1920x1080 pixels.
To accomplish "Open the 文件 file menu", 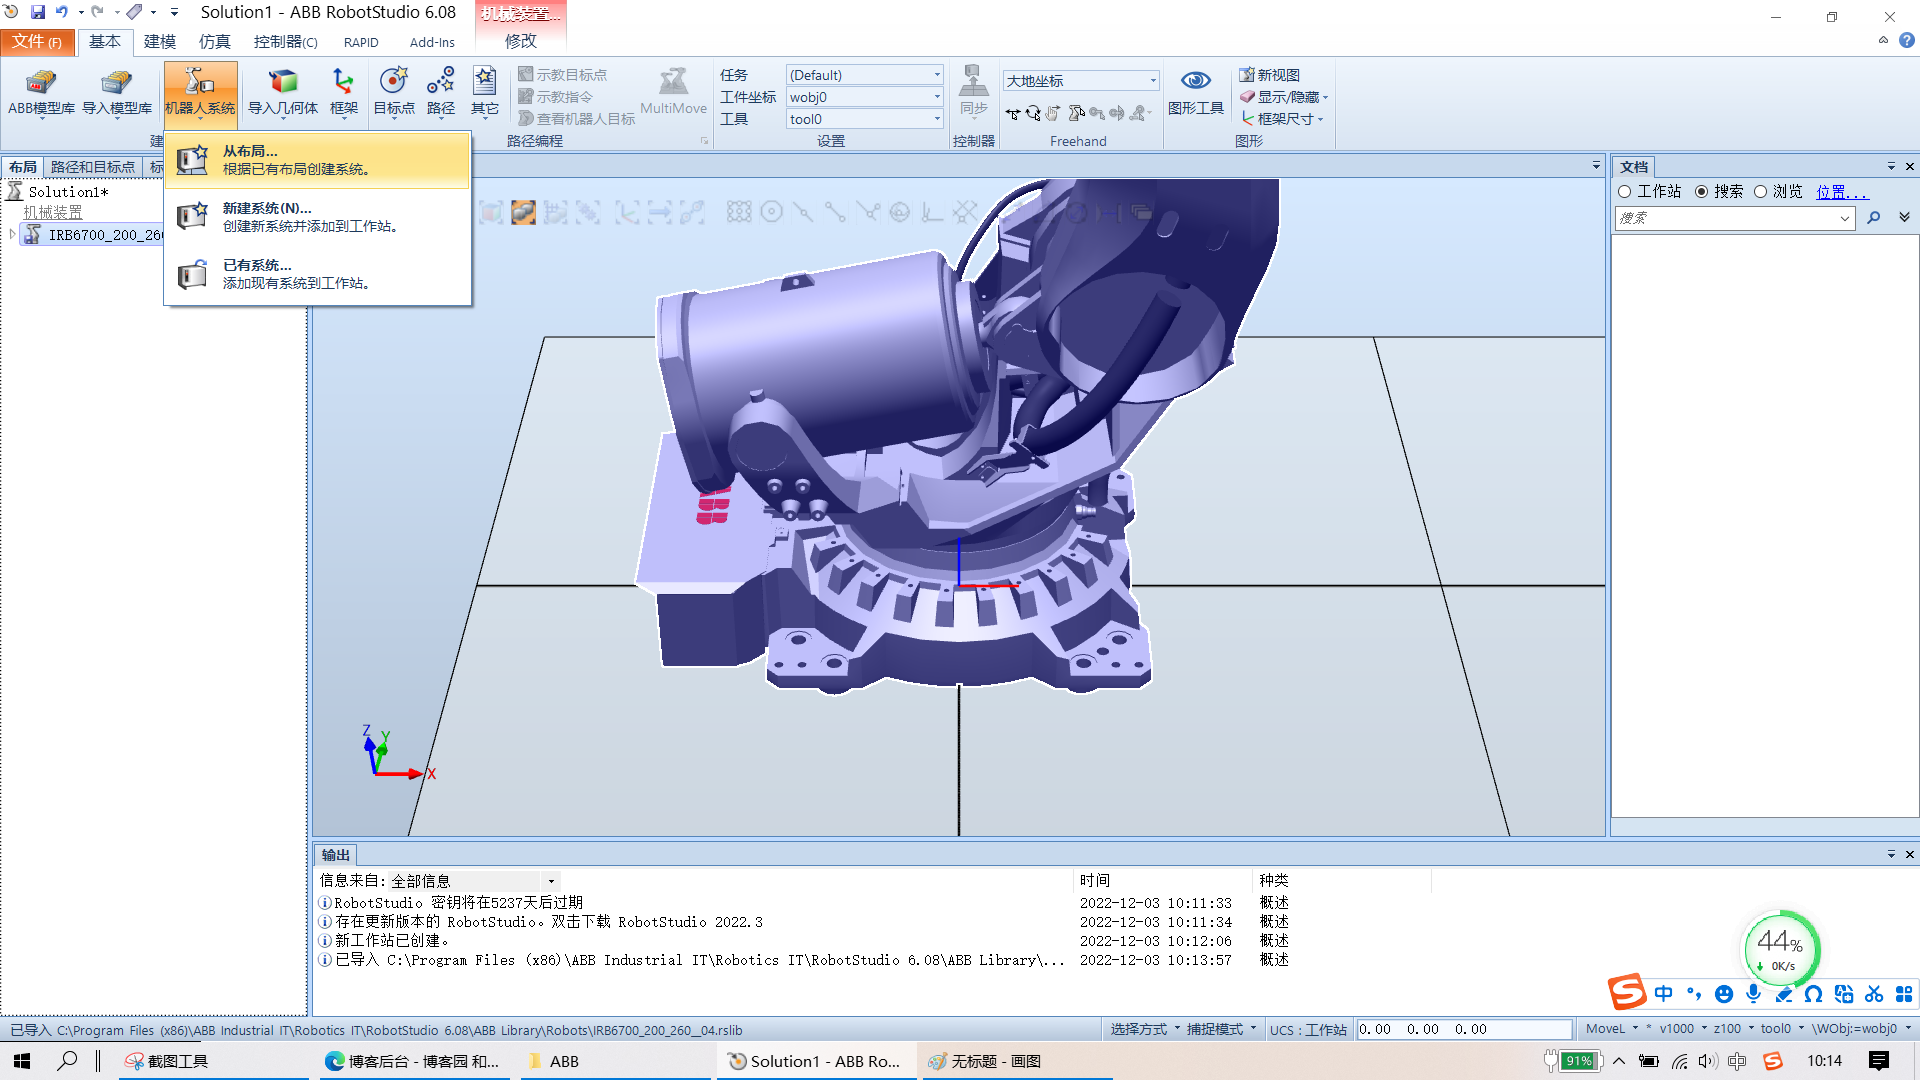I will [x=37, y=42].
